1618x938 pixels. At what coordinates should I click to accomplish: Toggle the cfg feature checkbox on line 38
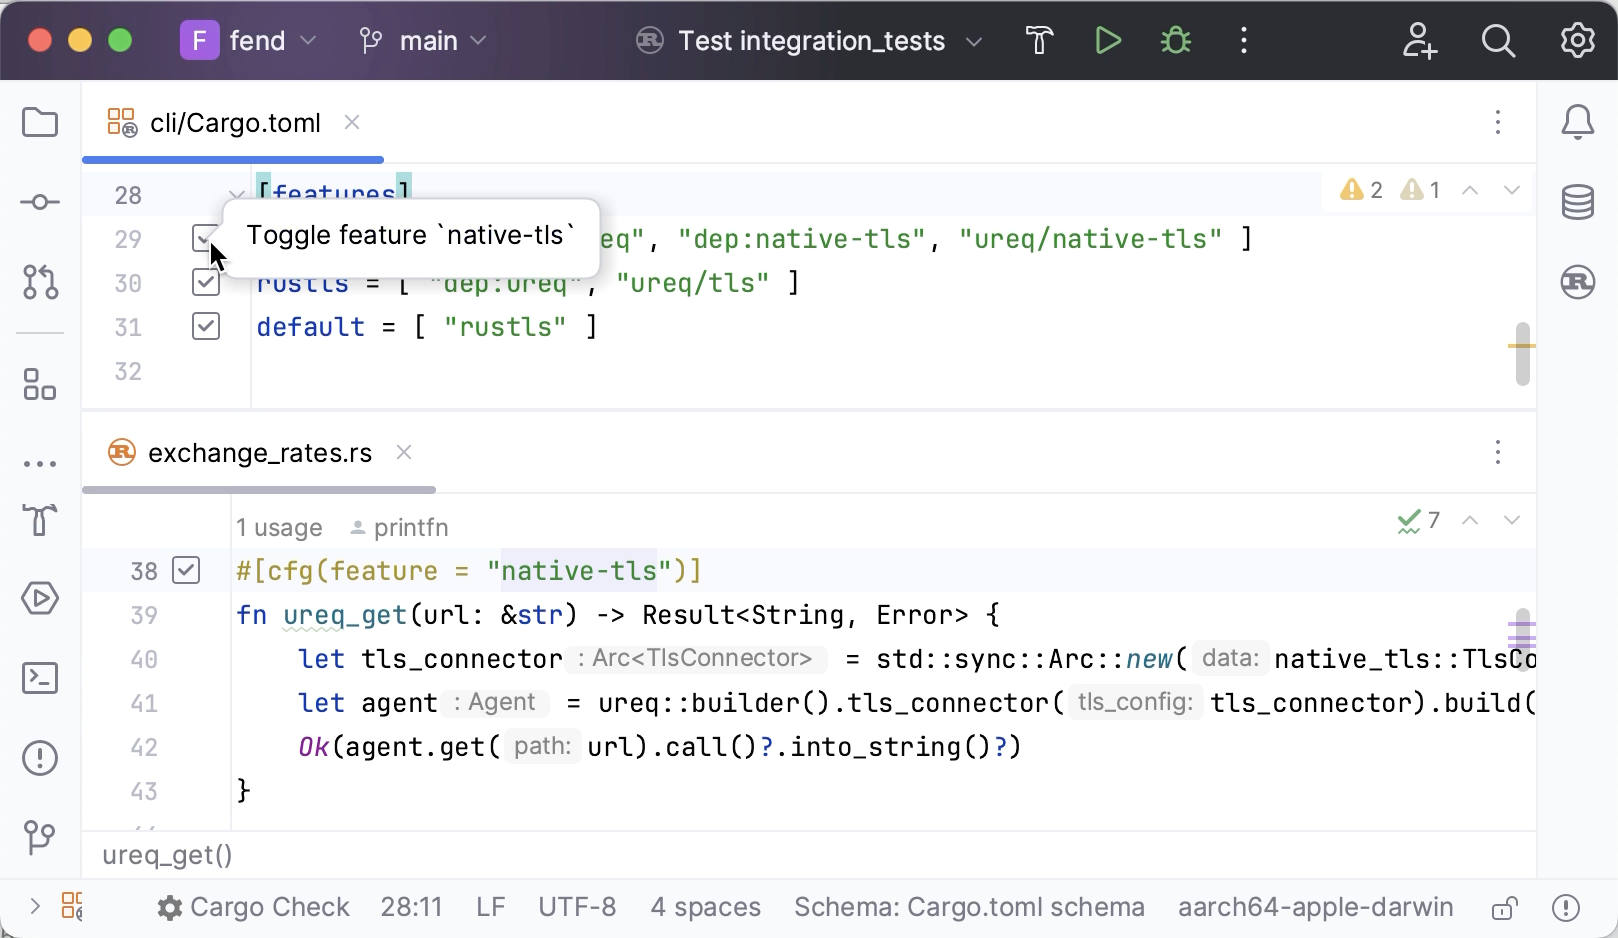(x=186, y=570)
